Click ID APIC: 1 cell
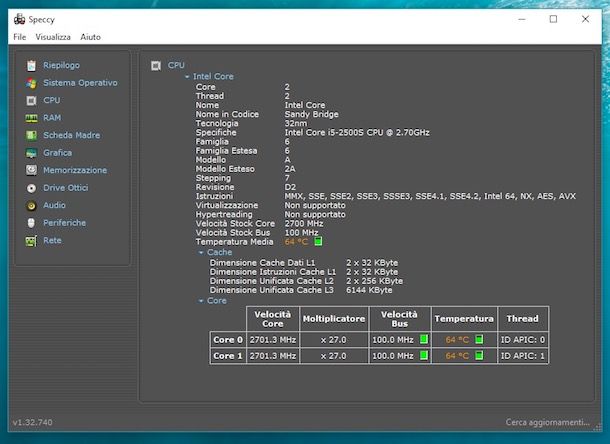Image resolution: width=610 pixels, height=444 pixels. coord(523,356)
